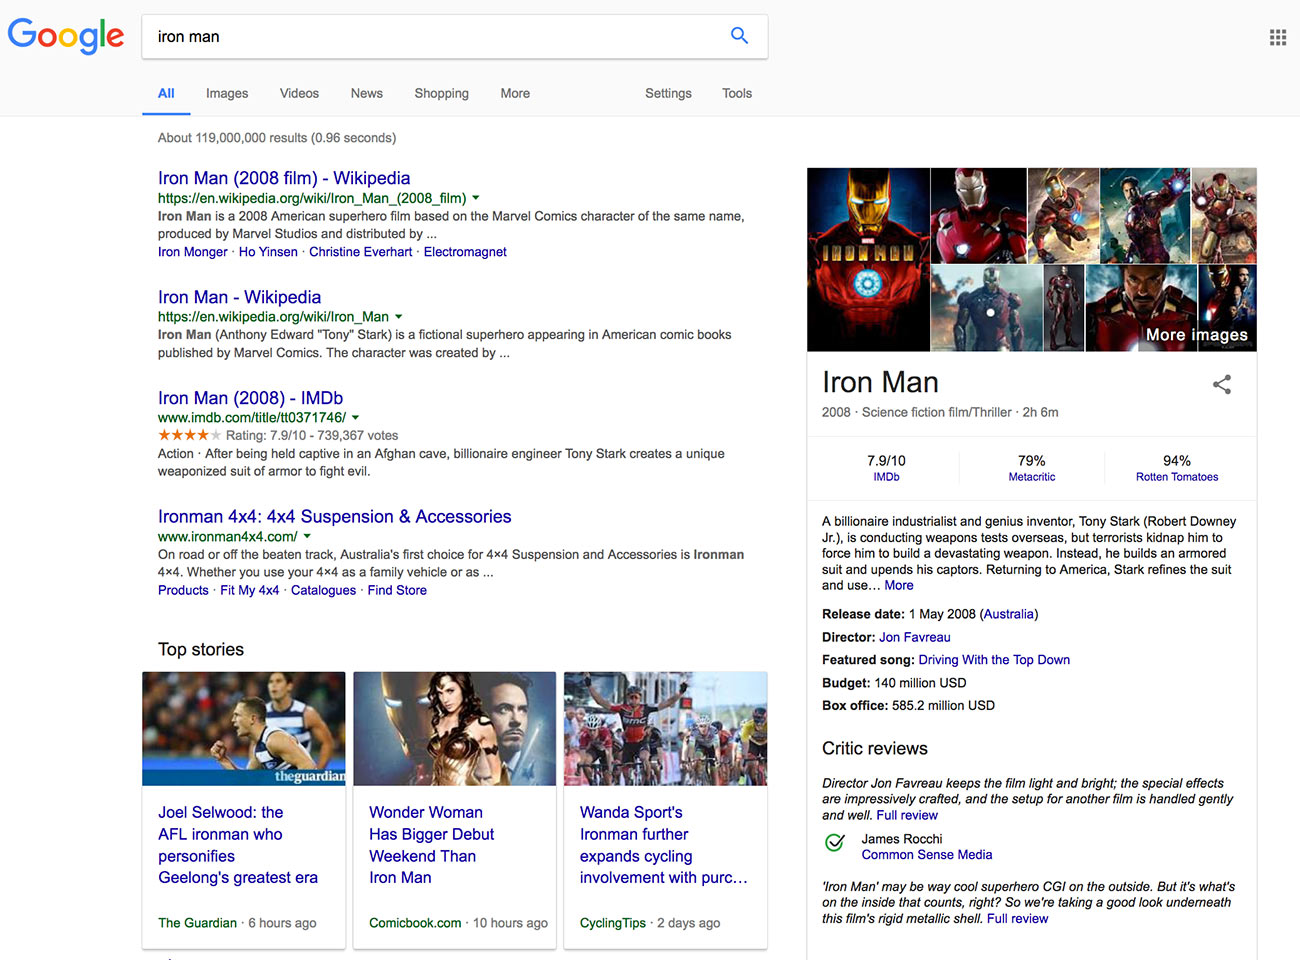
Task: Click Joel Selwood AFL ironman headline
Action: coord(238,845)
